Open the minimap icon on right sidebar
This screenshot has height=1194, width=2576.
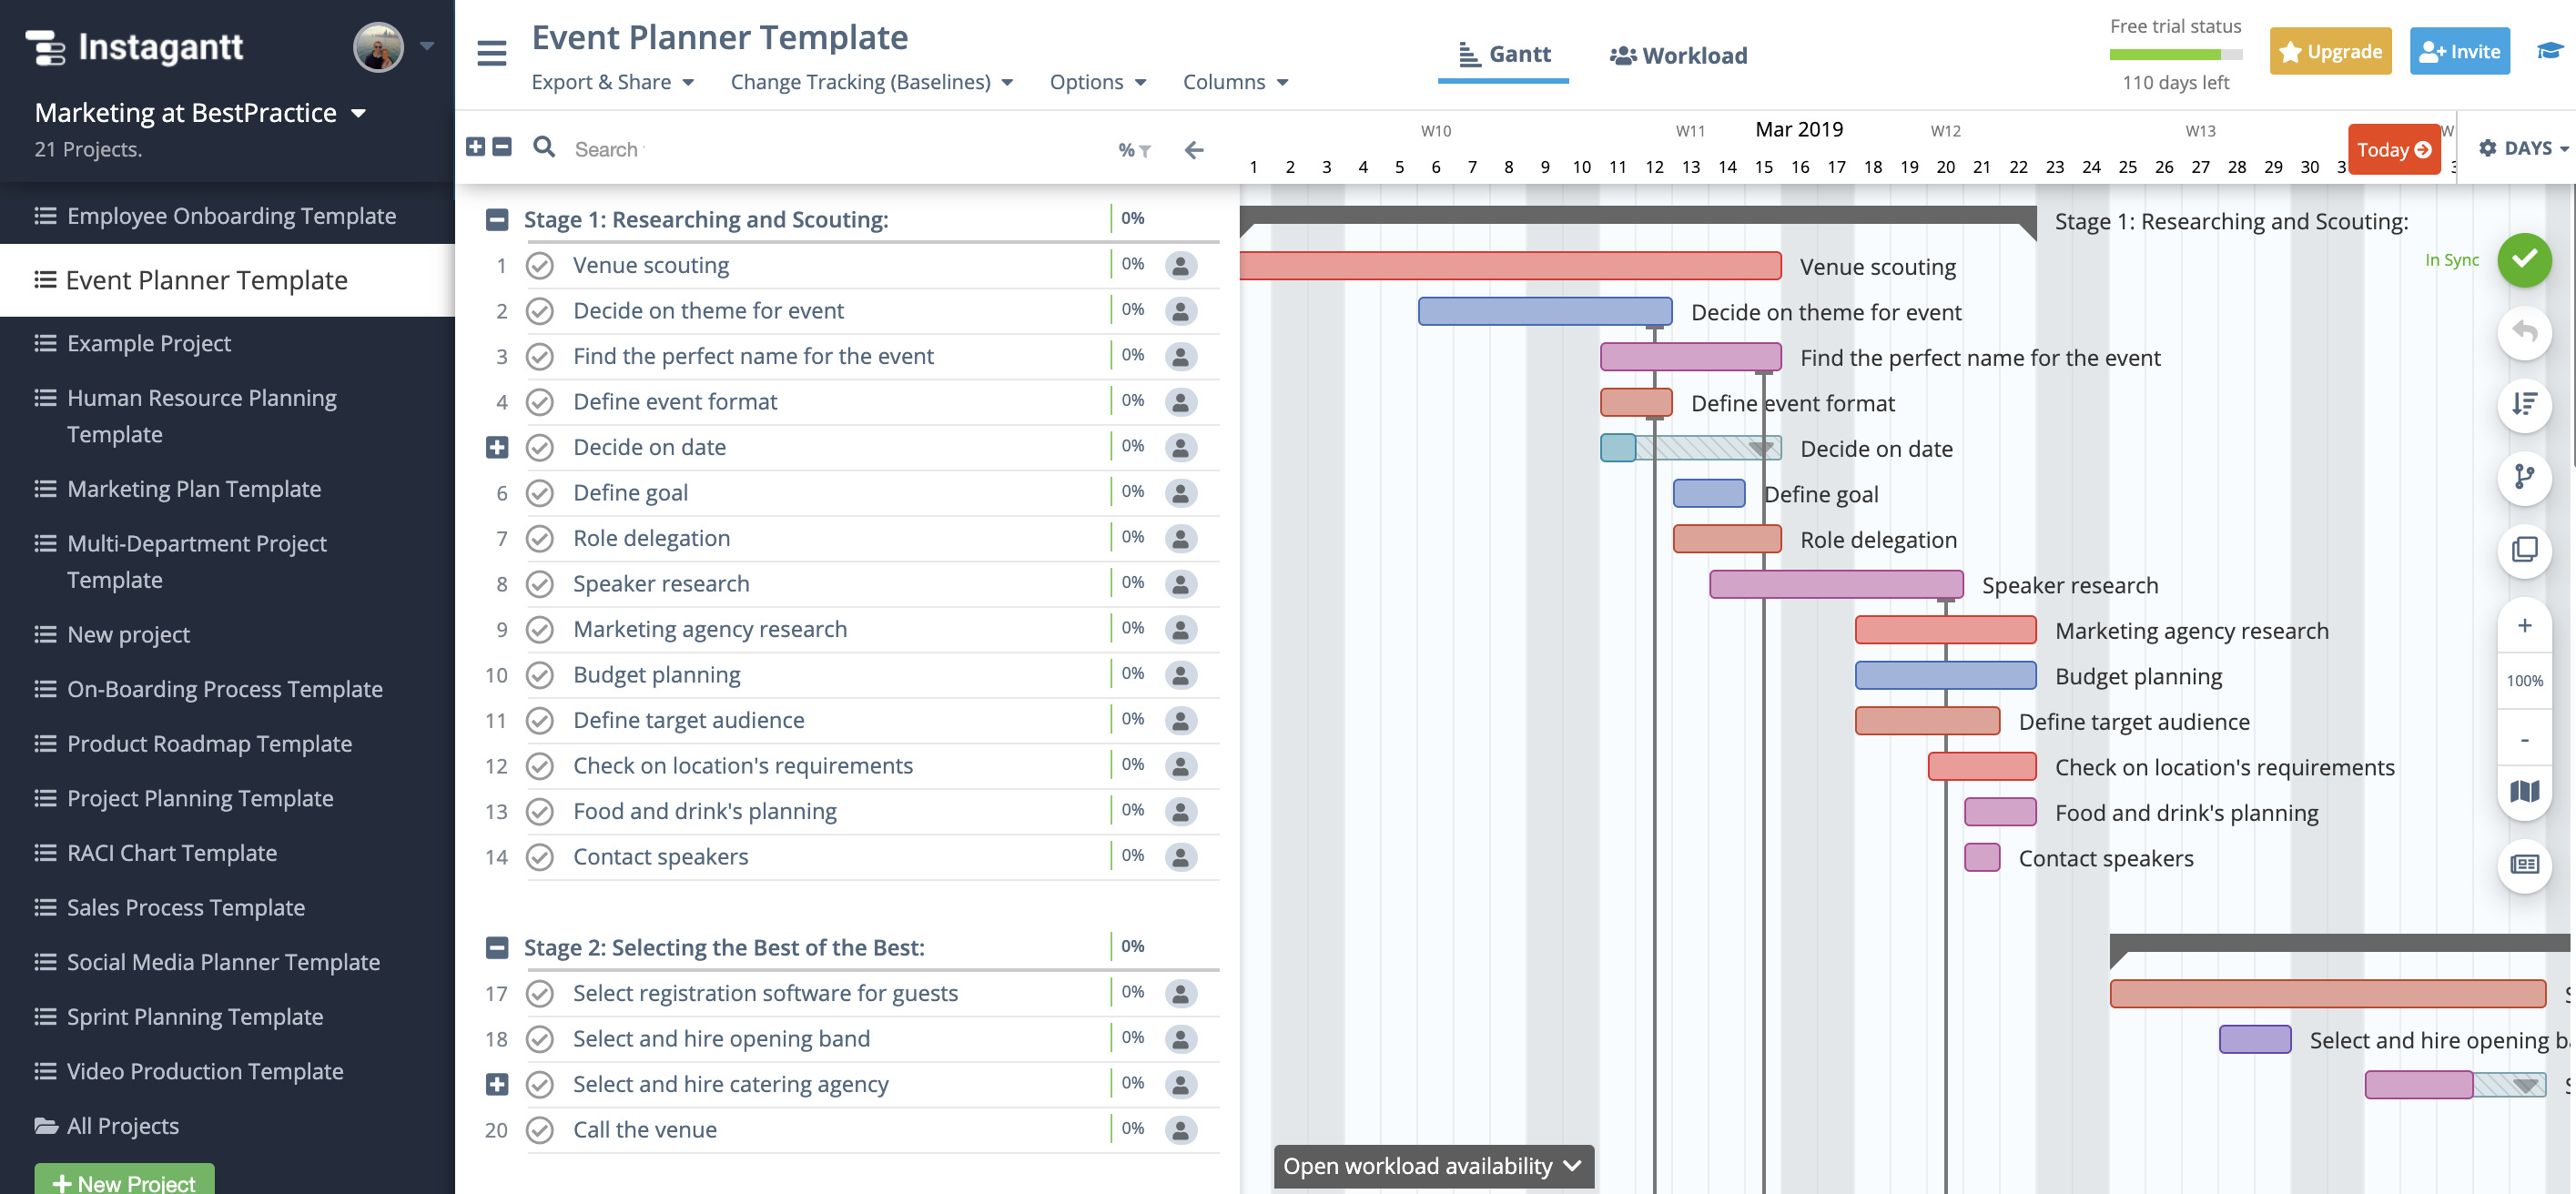[2525, 791]
